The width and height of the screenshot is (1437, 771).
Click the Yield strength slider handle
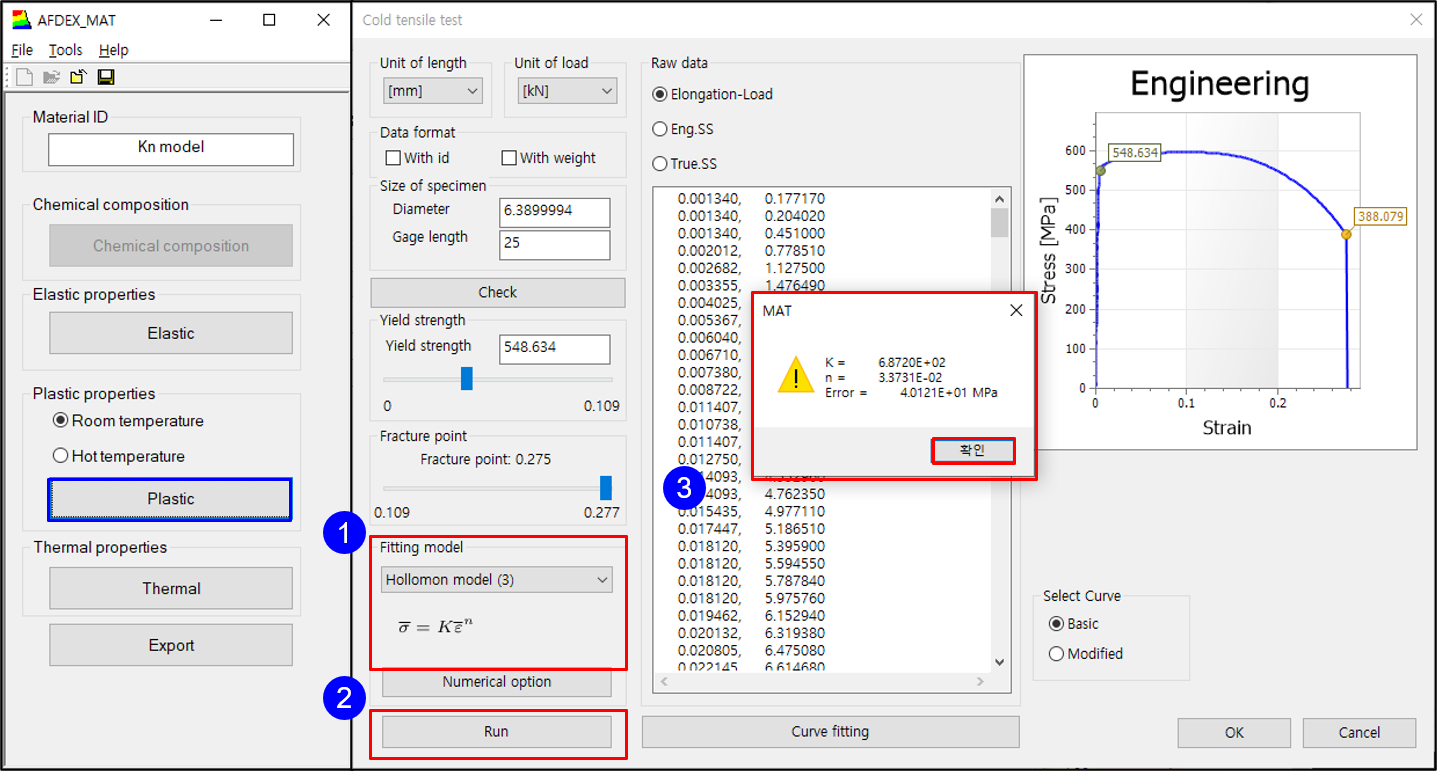pyautogui.click(x=466, y=379)
